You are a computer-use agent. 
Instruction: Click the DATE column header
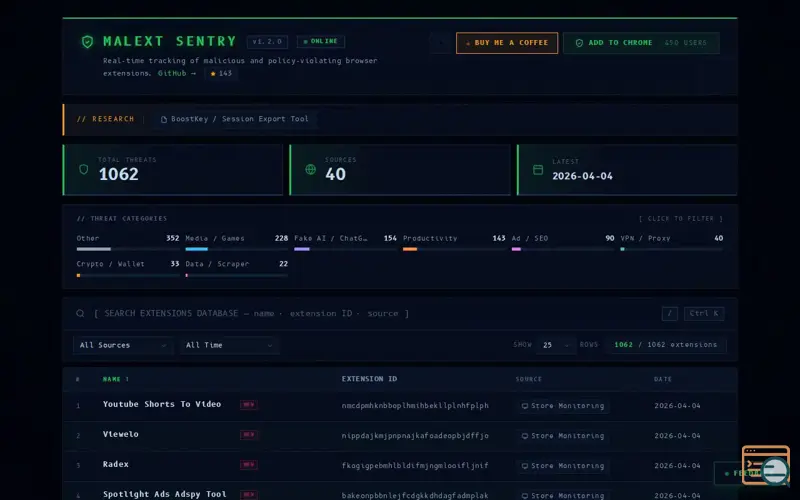click(663, 379)
